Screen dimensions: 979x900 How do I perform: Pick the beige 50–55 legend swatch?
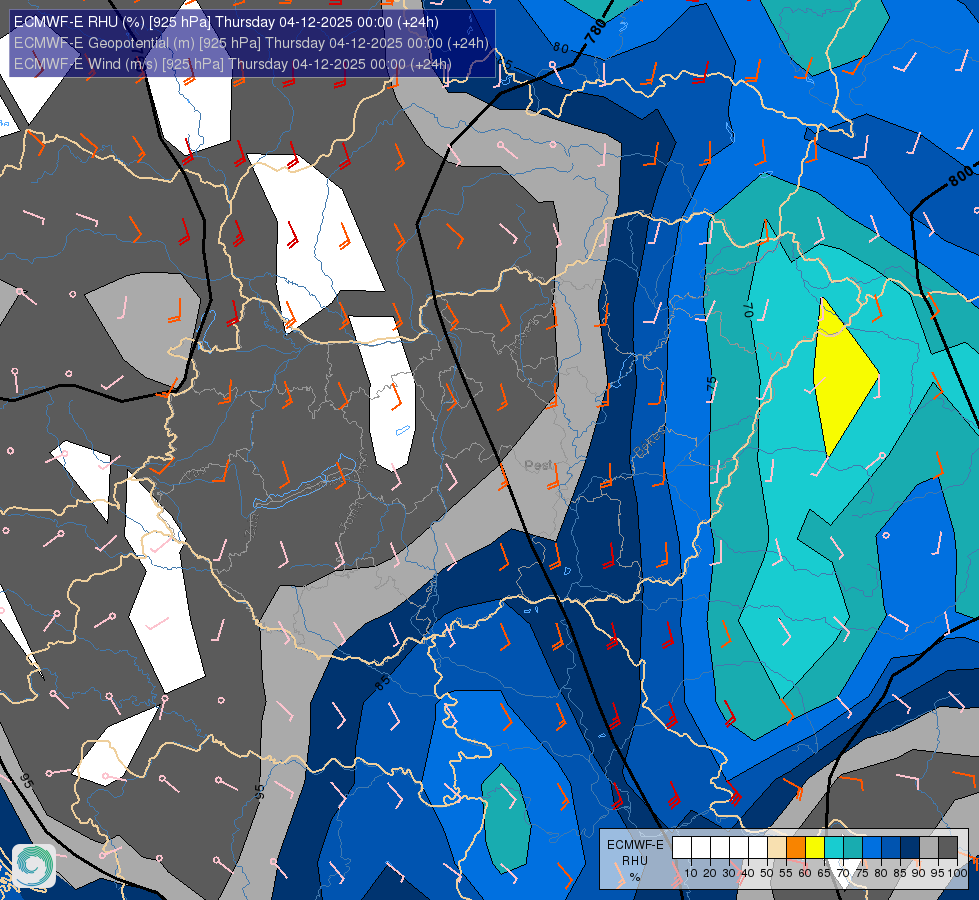coord(777,848)
